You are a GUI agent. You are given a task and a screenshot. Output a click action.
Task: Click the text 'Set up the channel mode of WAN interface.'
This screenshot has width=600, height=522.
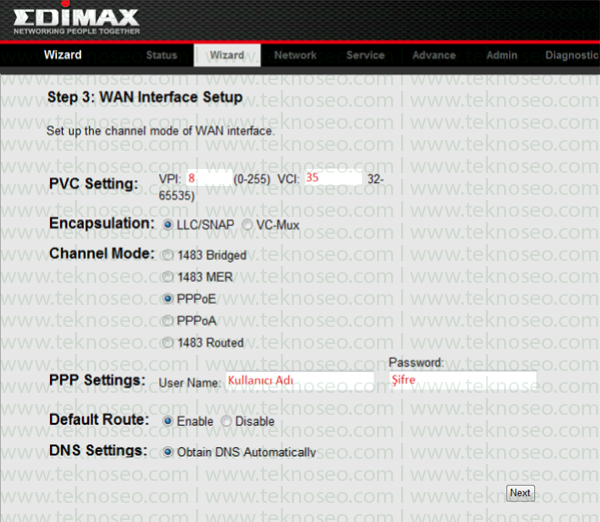(x=160, y=131)
